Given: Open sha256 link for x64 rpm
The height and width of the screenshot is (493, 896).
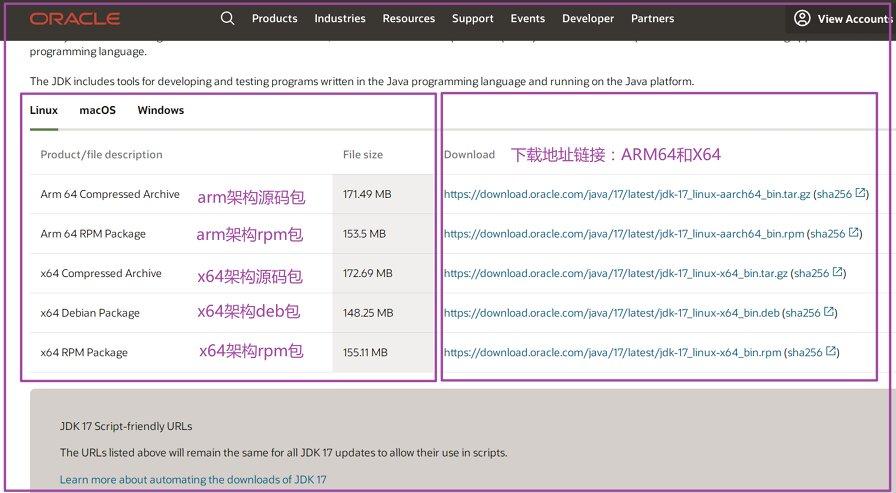Looking at the screenshot, I should point(805,352).
